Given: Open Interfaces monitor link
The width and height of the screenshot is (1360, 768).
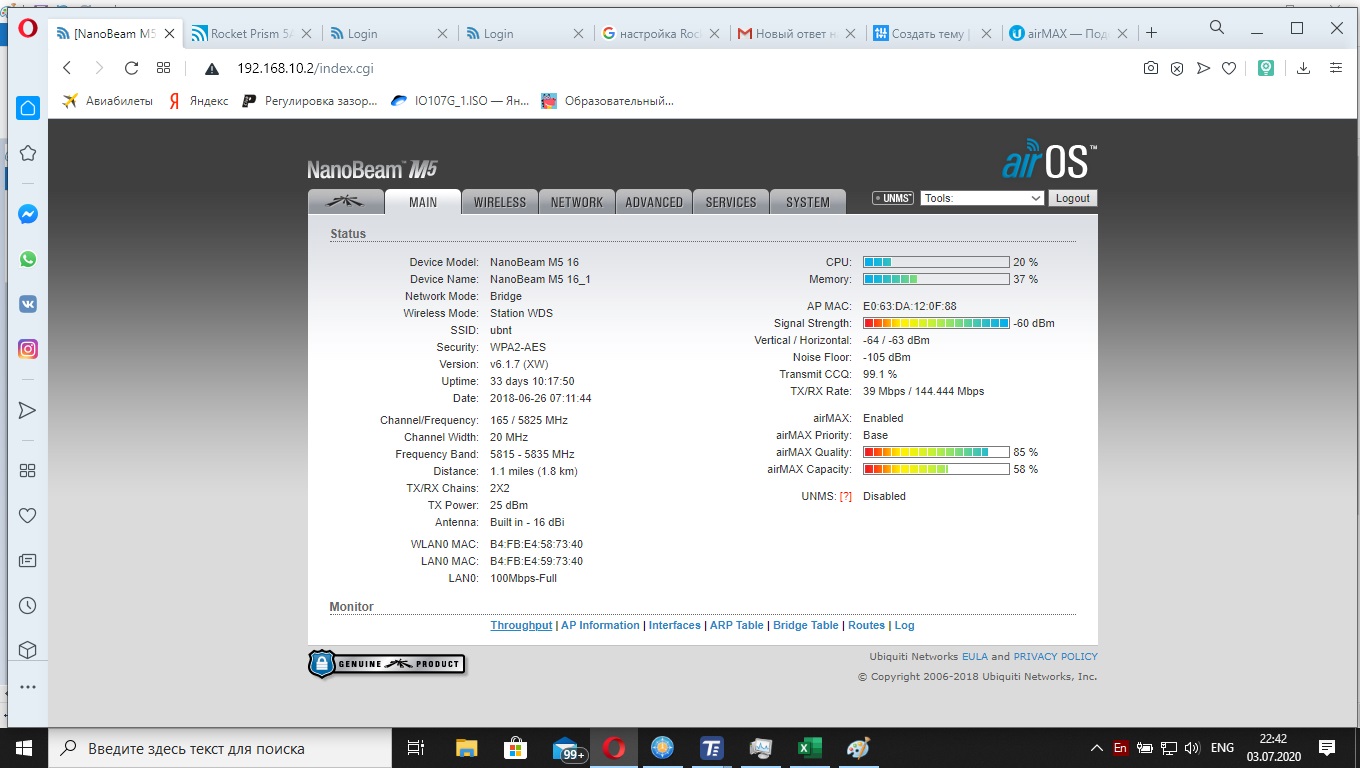Looking at the screenshot, I should [x=675, y=625].
